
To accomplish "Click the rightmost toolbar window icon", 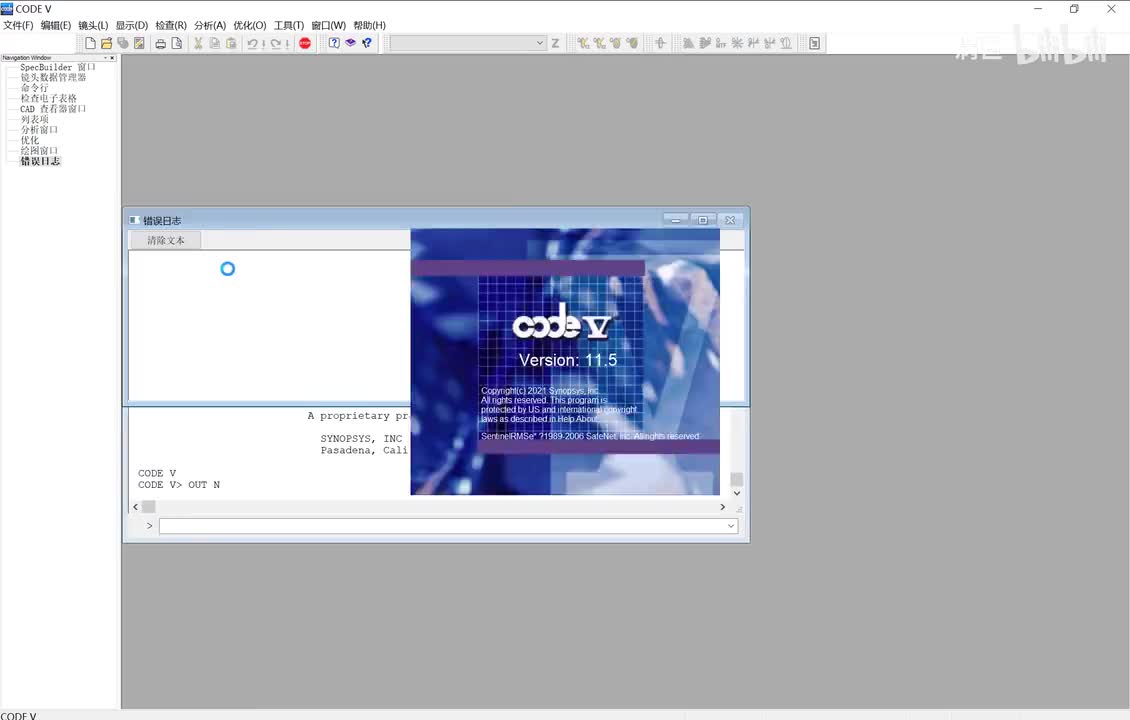I will tap(814, 43).
